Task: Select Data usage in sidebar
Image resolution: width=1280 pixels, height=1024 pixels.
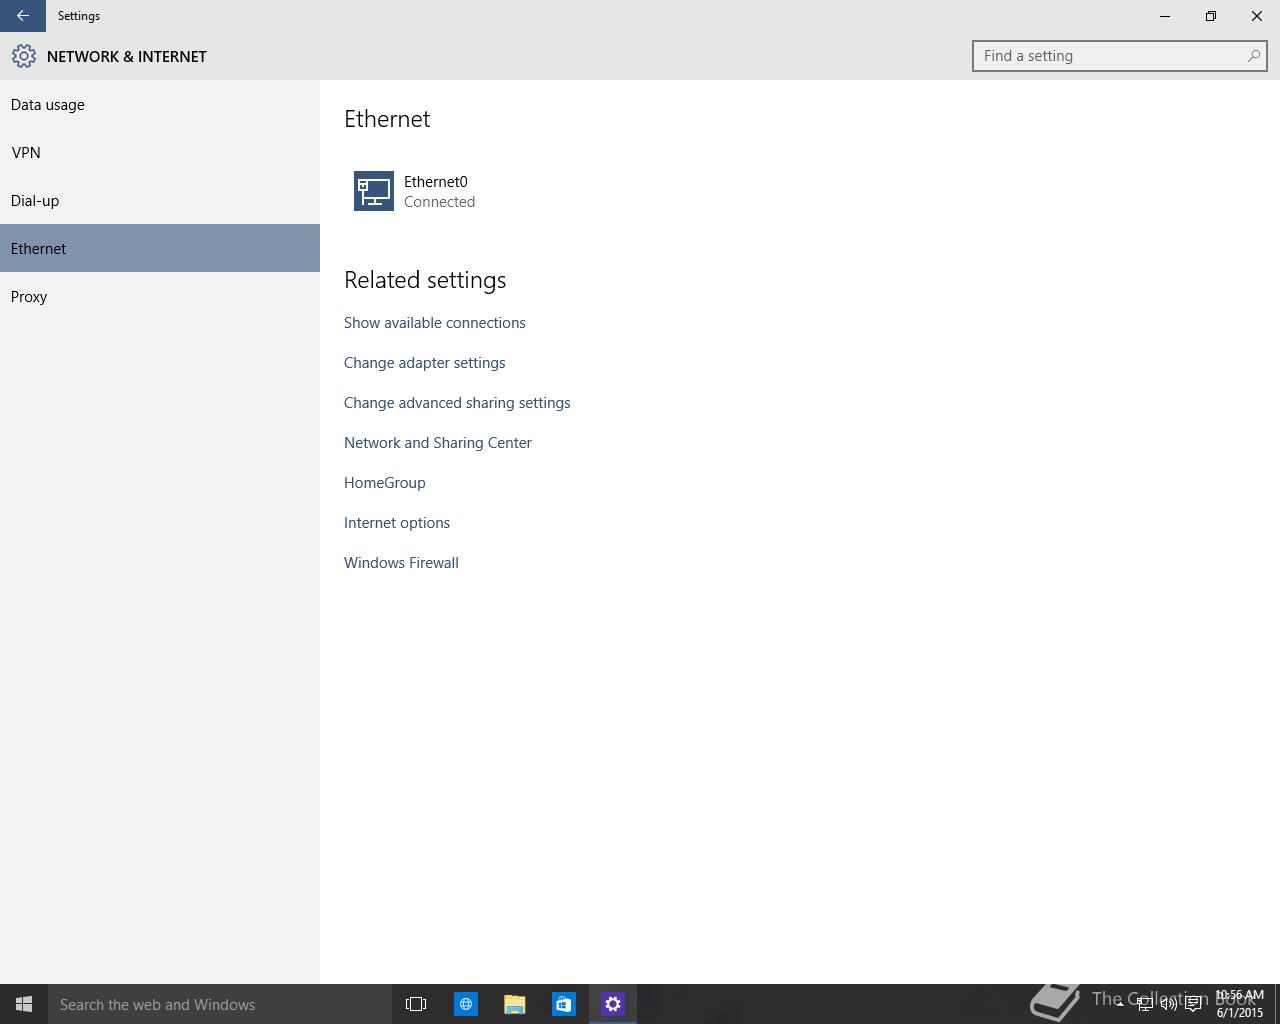Action: (160, 104)
